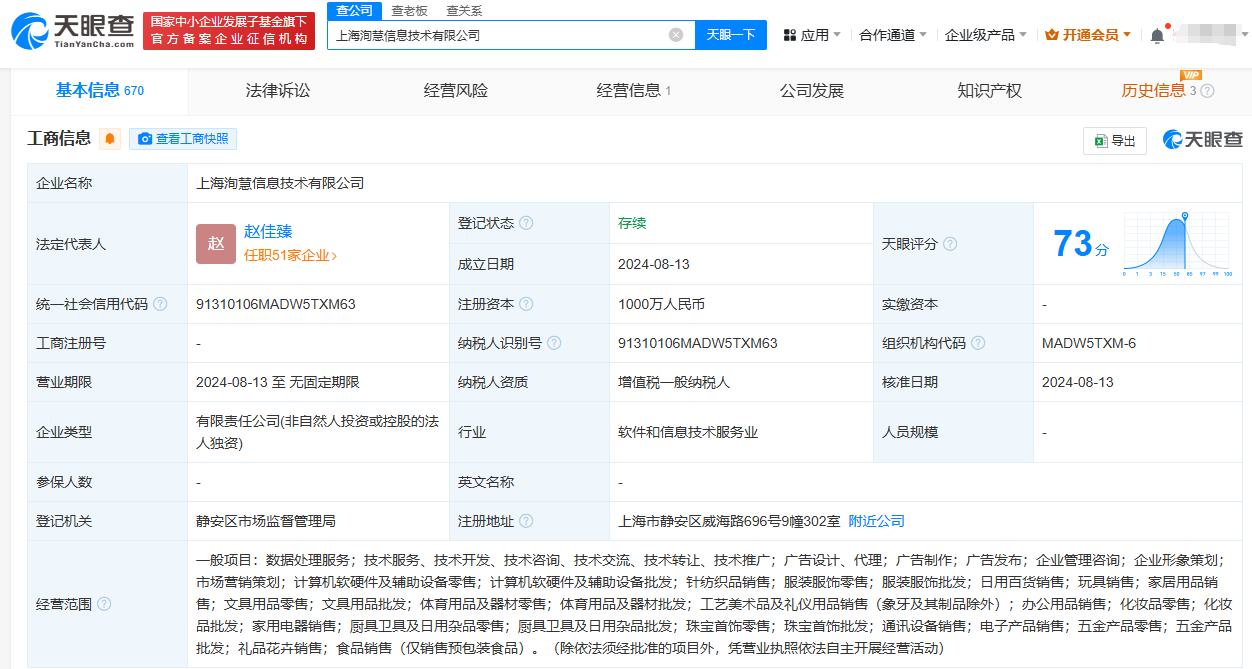This screenshot has height=669, width=1252.
Task: Click the registered capital 1000万人民币
Action: (662, 304)
